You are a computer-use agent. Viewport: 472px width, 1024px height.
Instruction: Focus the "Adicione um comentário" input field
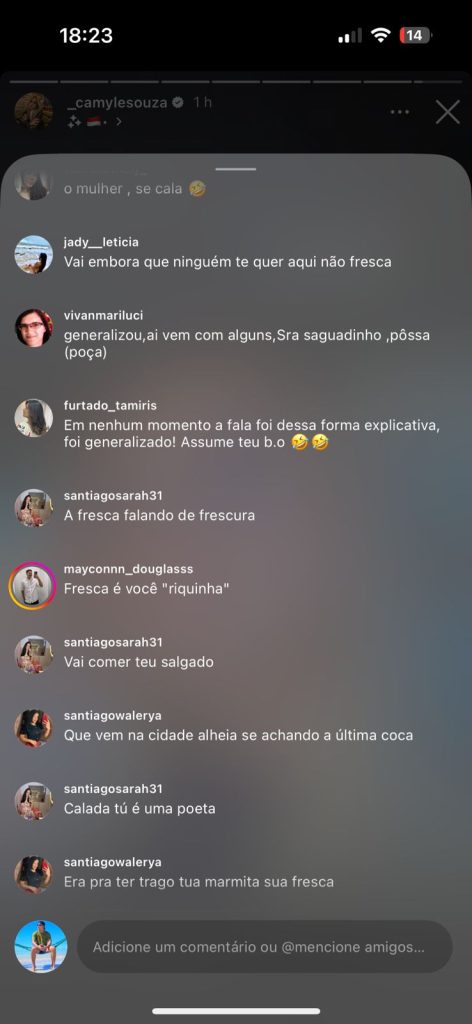click(265, 946)
